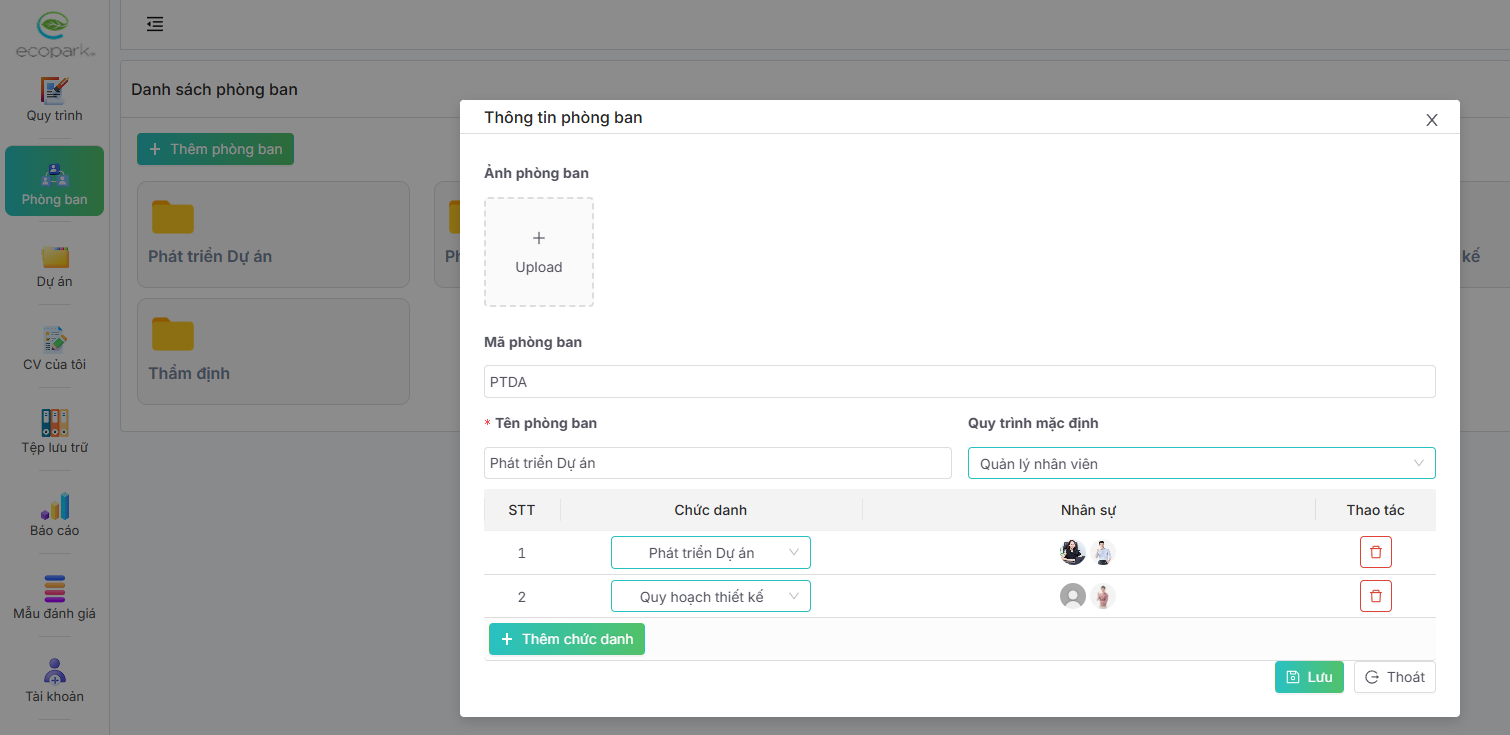Click the Tên phòng ban input
The width and height of the screenshot is (1510, 735).
click(x=717, y=463)
